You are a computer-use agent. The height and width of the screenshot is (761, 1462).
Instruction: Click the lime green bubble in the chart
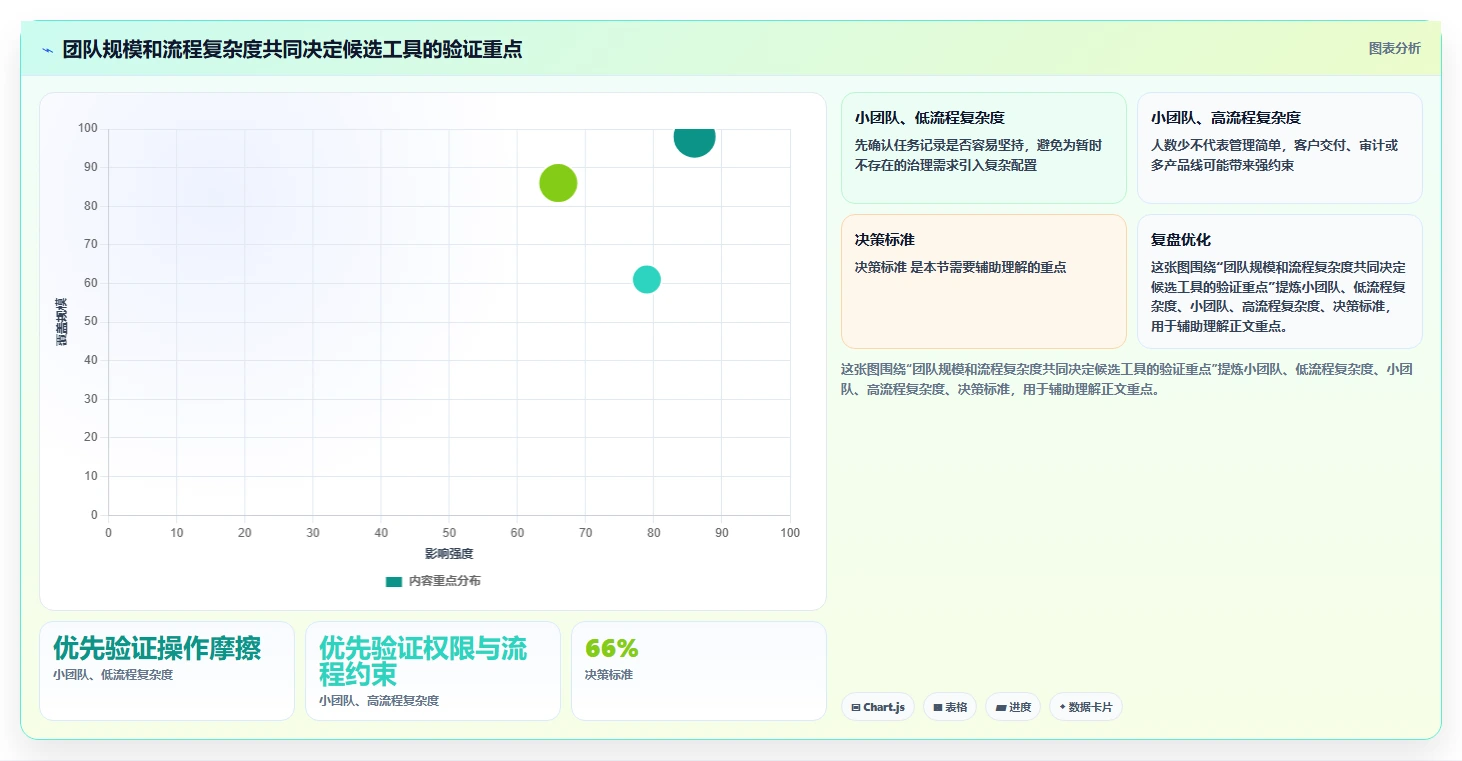point(558,183)
